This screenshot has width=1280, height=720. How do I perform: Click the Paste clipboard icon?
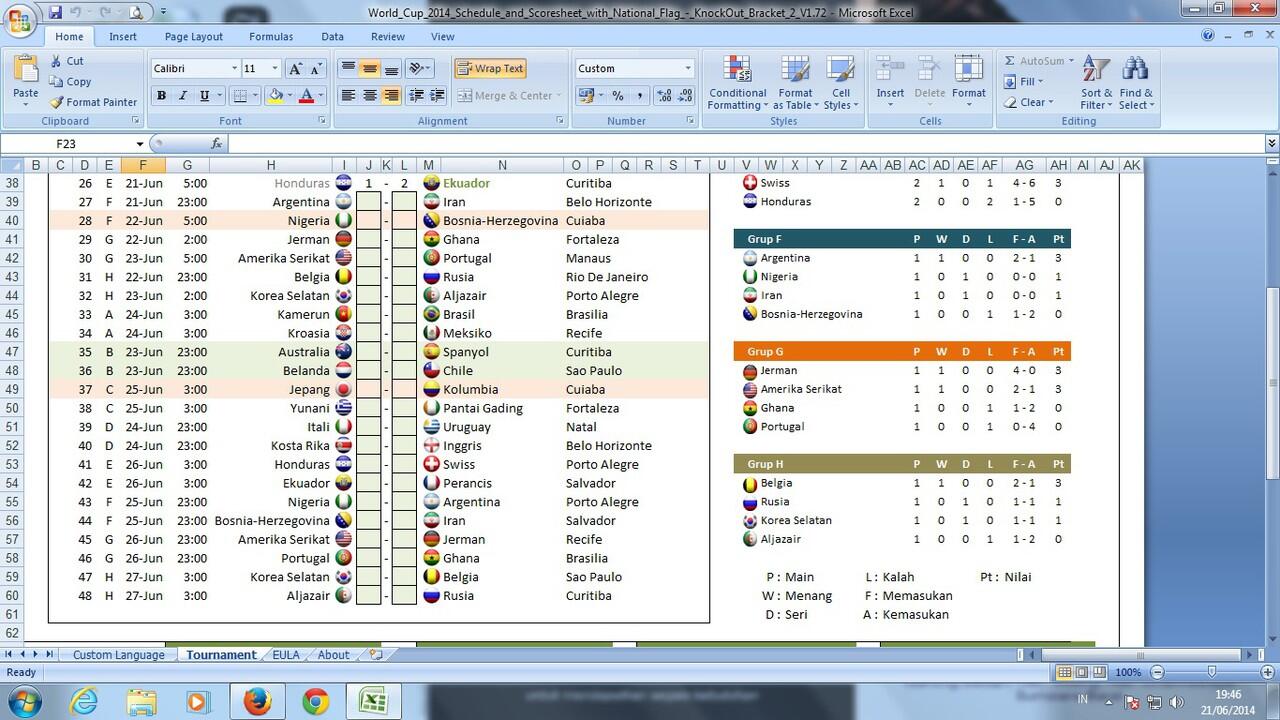pos(26,70)
